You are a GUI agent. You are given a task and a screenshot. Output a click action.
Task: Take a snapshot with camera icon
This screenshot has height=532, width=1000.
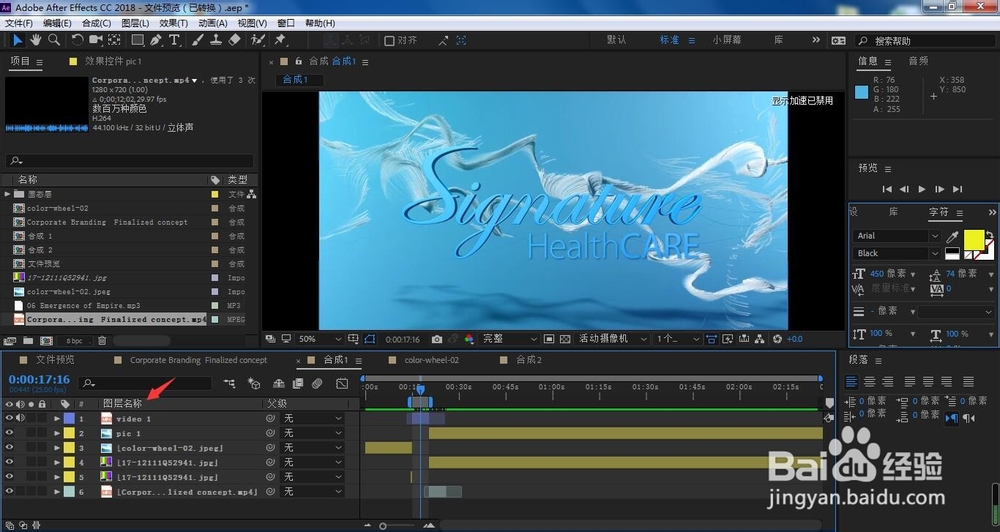tap(437, 339)
